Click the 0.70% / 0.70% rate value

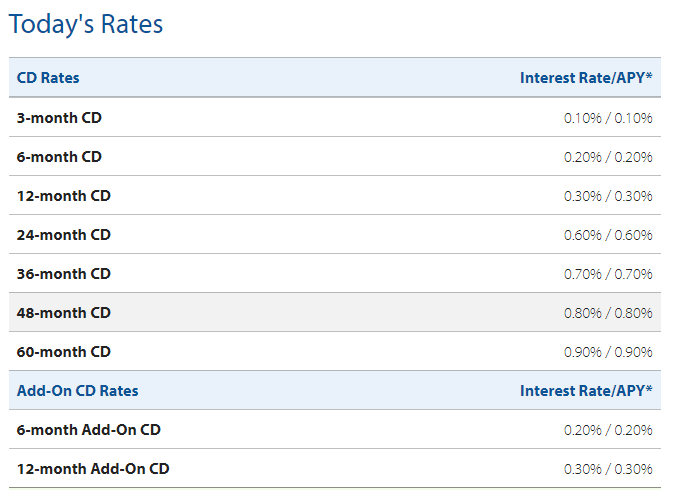[x=608, y=274]
